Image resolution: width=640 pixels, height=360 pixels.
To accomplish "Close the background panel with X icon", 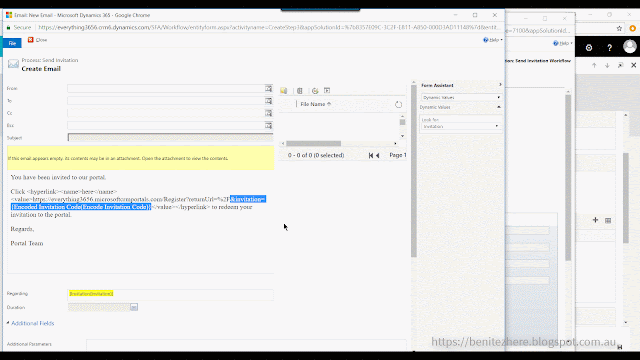I will [x=633, y=65].
